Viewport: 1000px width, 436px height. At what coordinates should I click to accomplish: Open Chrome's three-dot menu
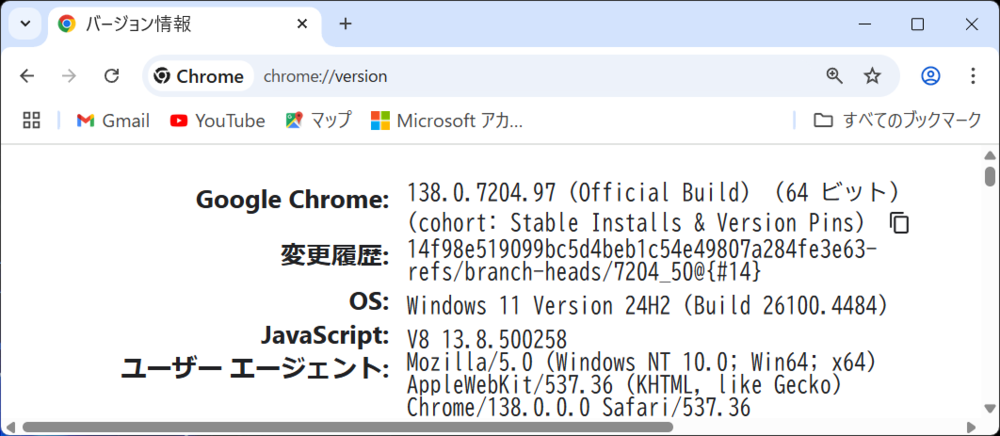973,76
